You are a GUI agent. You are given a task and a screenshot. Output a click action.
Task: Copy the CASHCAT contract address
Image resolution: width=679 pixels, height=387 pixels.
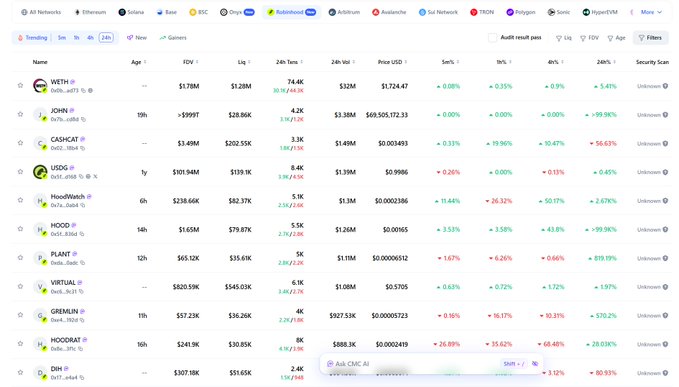coord(83,148)
